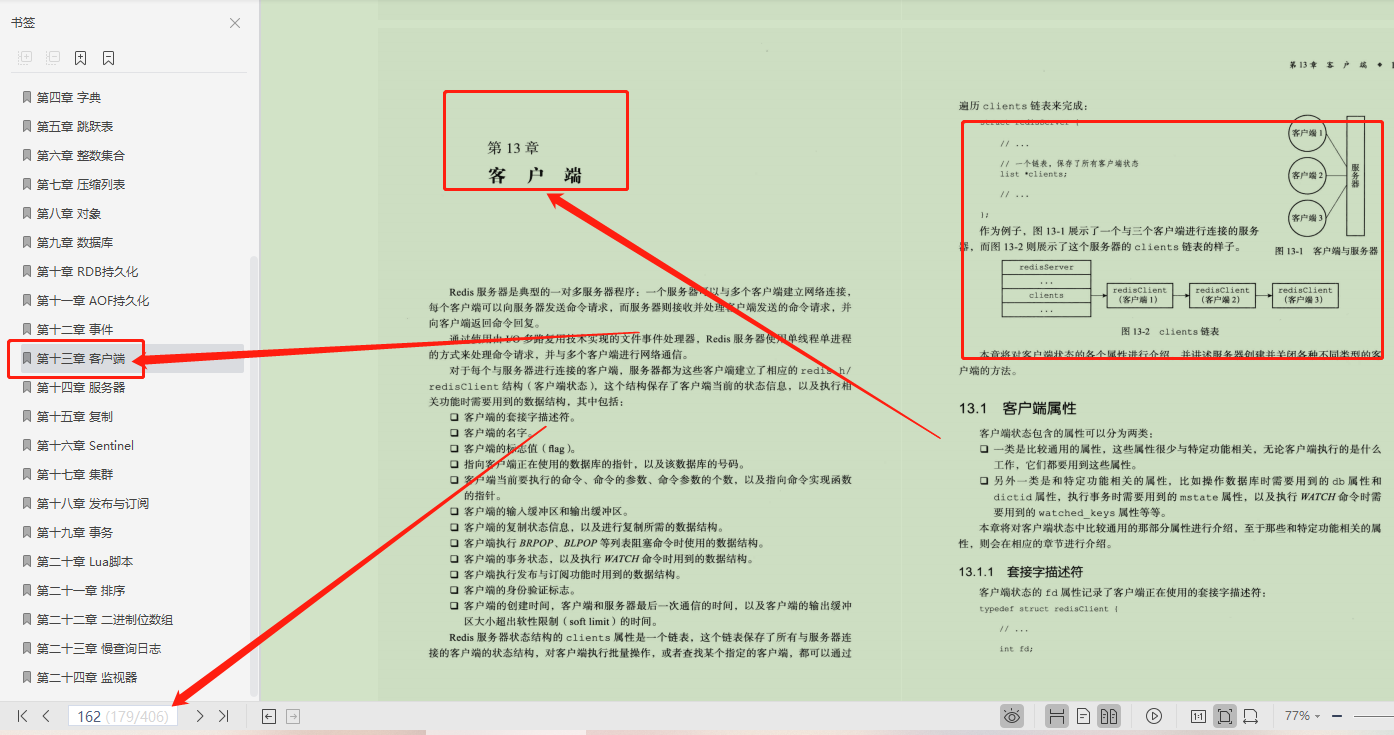Open bookmark 第二十二章 二进制位数组
This screenshot has width=1394, height=735.
105,619
